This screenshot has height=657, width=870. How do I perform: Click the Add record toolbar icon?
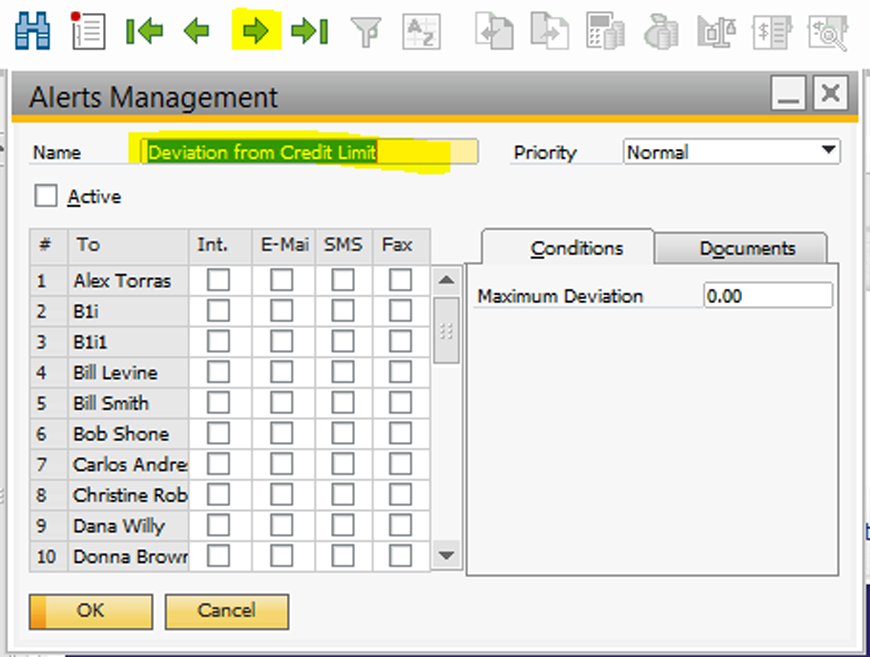(87, 30)
